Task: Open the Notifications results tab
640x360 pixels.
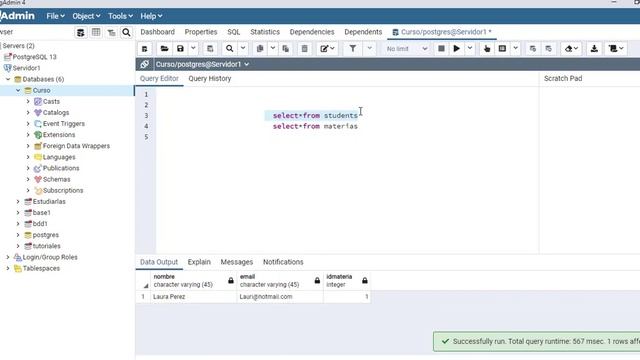Action: coord(283,262)
